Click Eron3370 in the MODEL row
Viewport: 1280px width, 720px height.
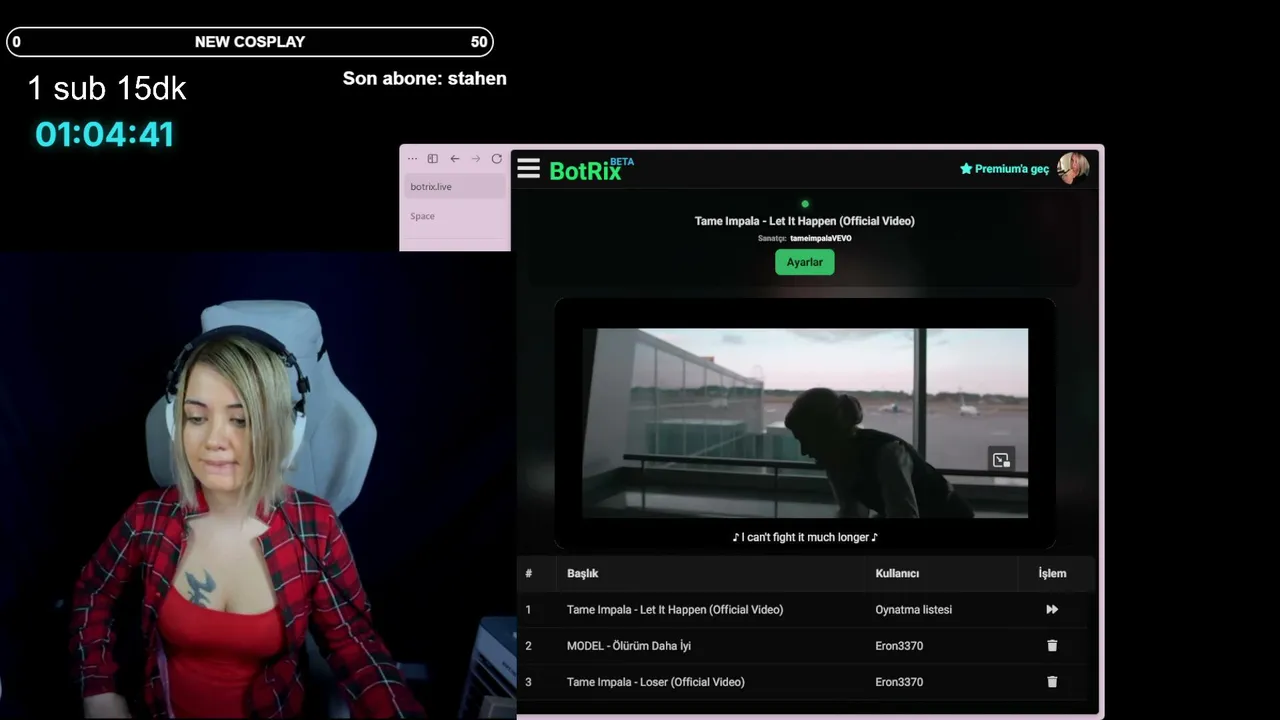pyautogui.click(x=899, y=646)
